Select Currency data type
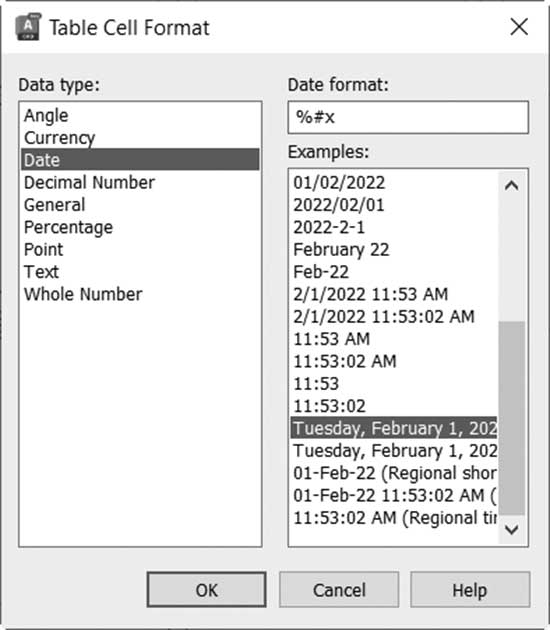 [x=140, y=138]
